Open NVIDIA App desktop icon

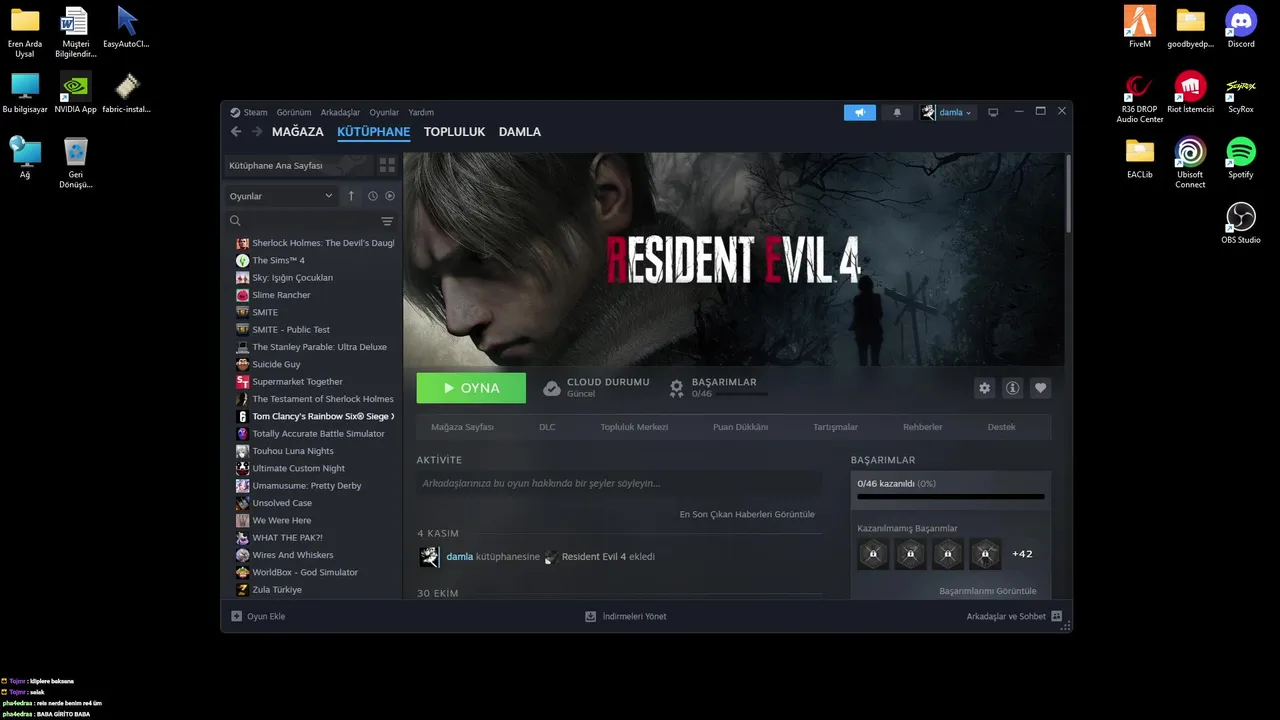(x=75, y=92)
